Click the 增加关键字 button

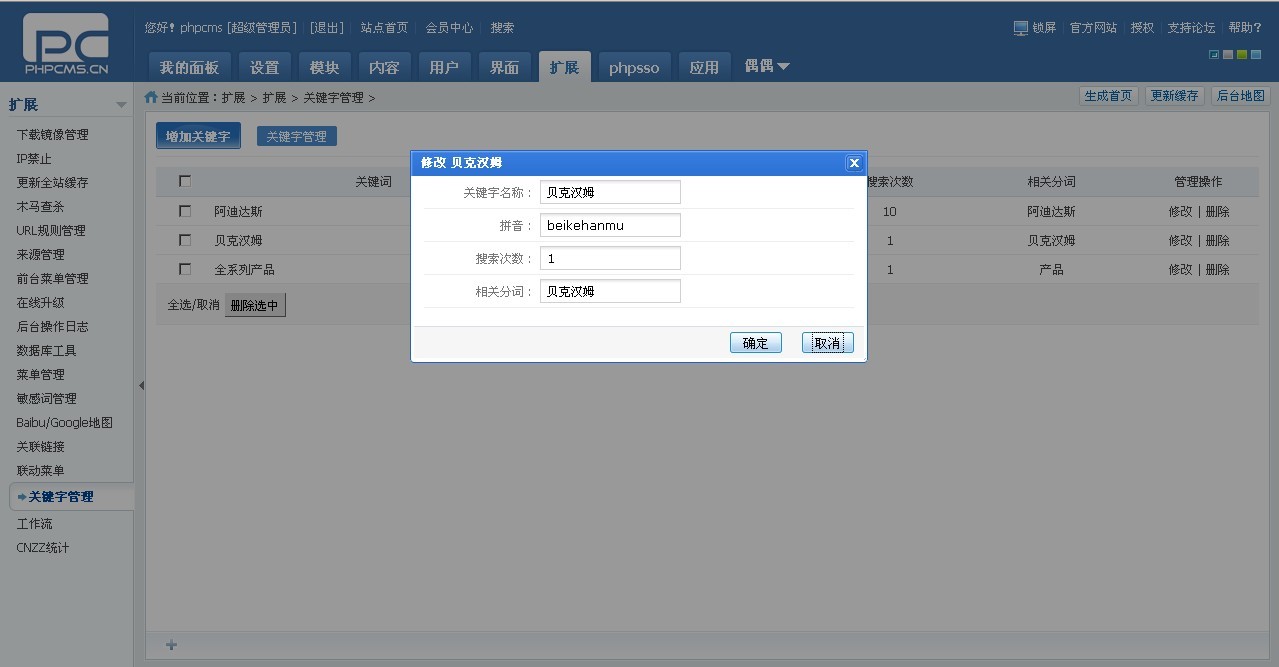coord(198,136)
